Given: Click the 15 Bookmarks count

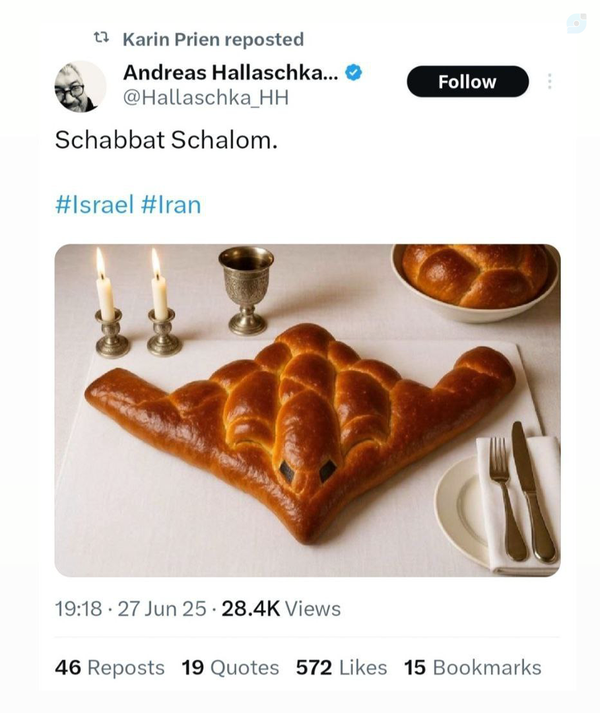Looking at the screenshot, I should (x=472, y=668).
